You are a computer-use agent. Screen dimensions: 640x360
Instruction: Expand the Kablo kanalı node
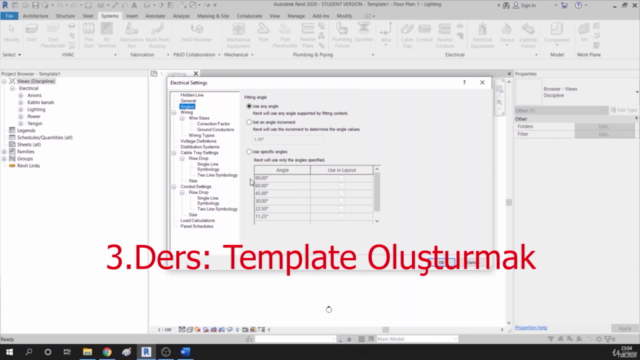[21, 102]
